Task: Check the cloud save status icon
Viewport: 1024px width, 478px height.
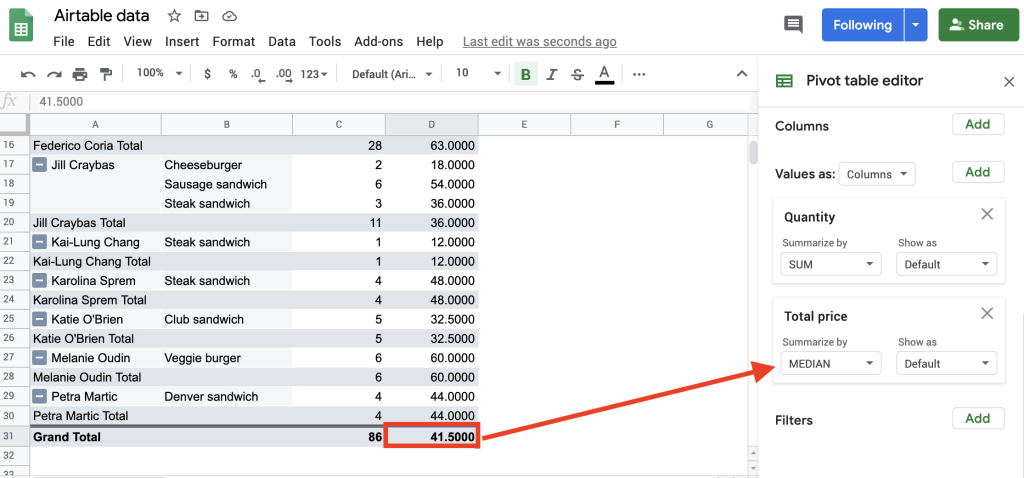Action: (229, 16)
